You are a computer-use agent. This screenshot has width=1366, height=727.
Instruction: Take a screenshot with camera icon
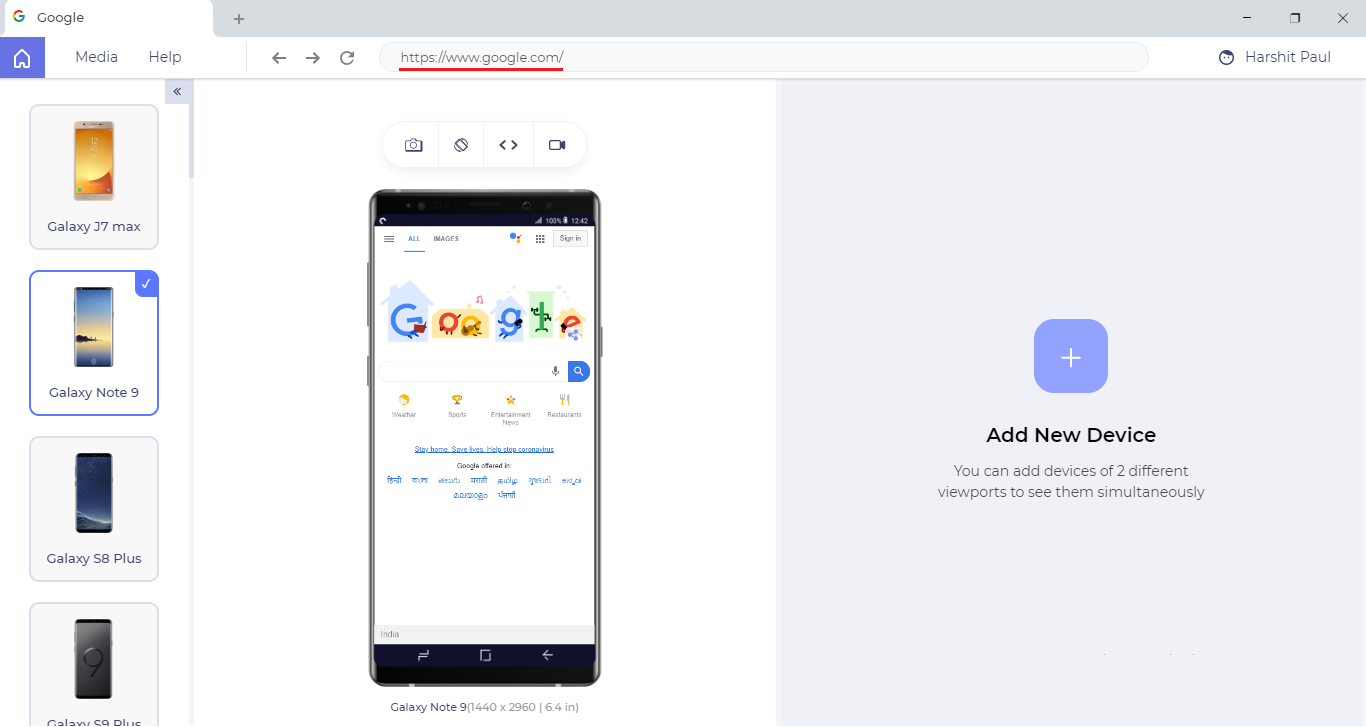tap(413, 145)
